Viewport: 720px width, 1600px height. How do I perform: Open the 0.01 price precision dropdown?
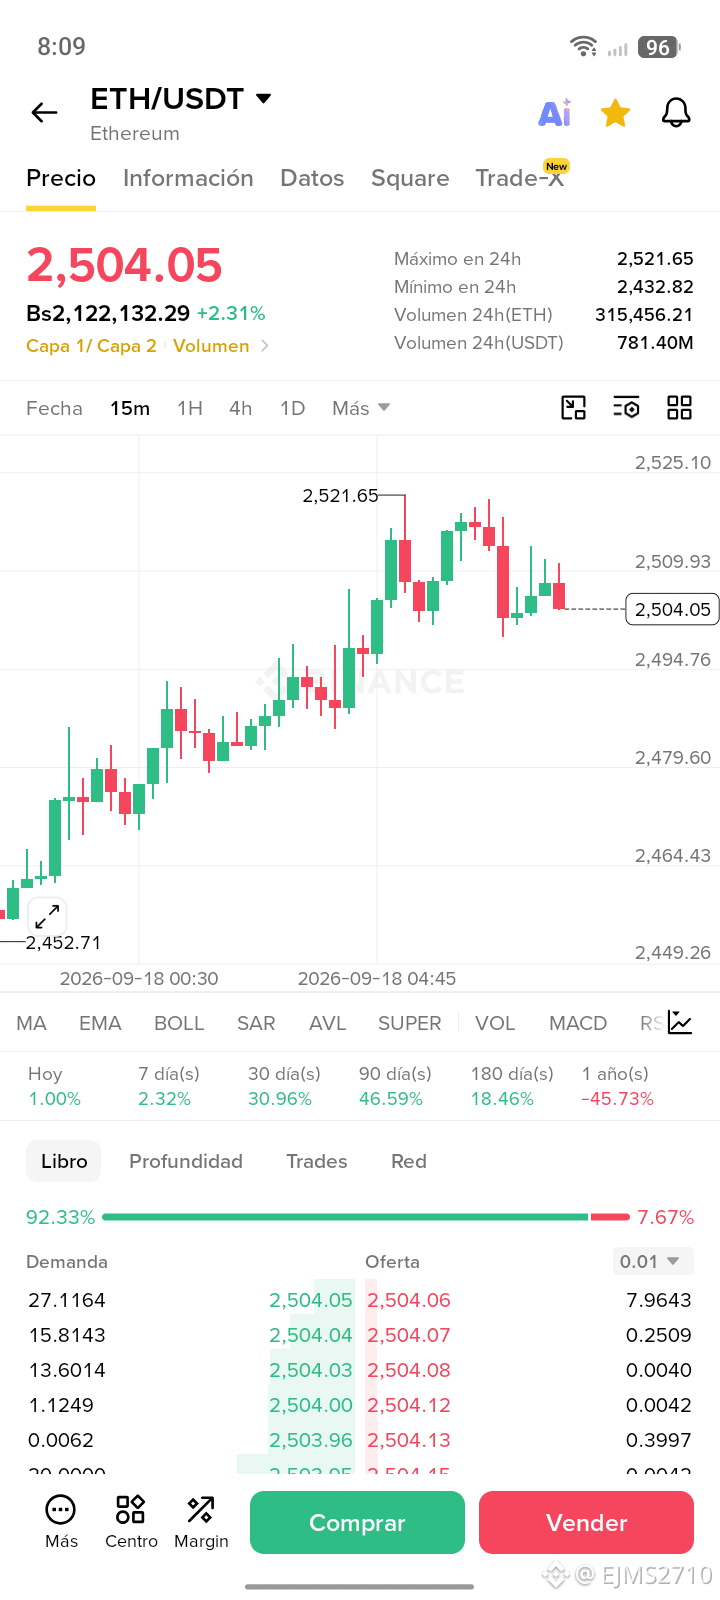653,1261
